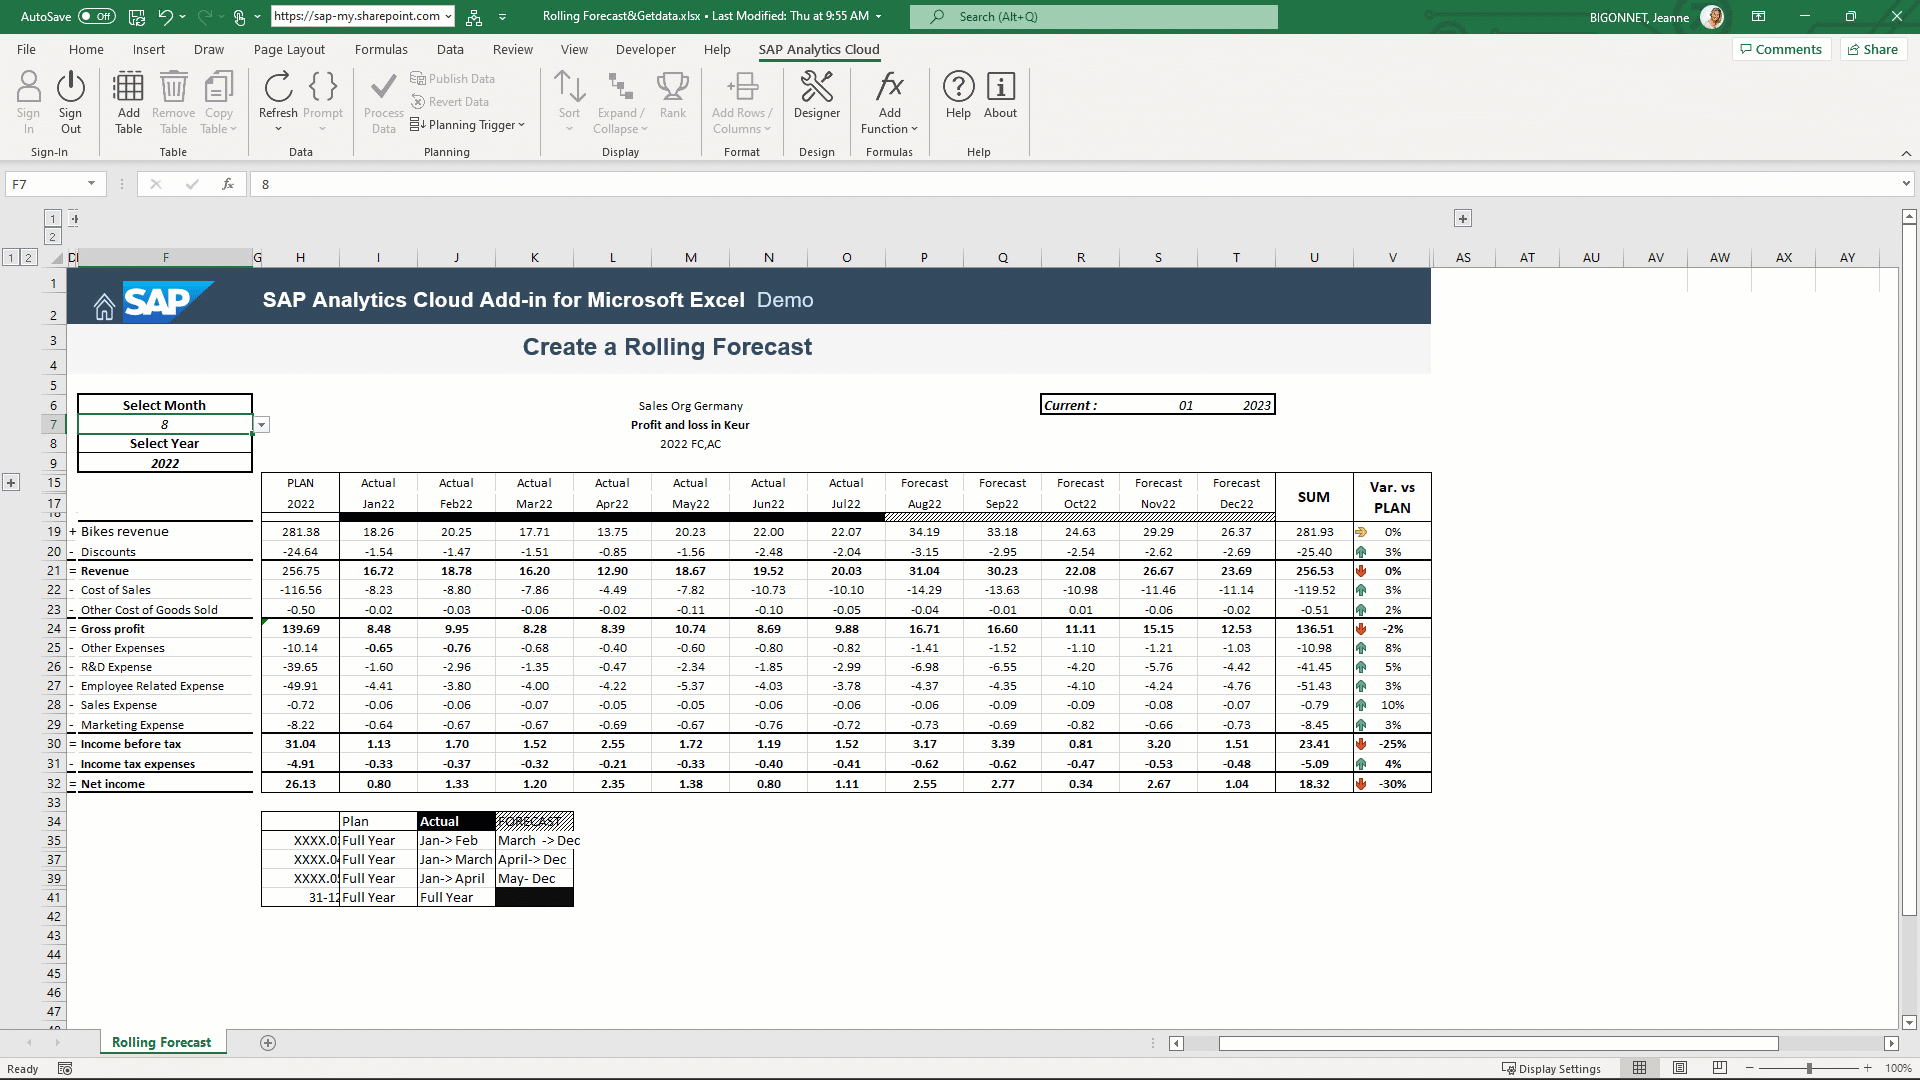
Task: Open the About dialog of the add-in
Action: click(x=1000, y=100)
